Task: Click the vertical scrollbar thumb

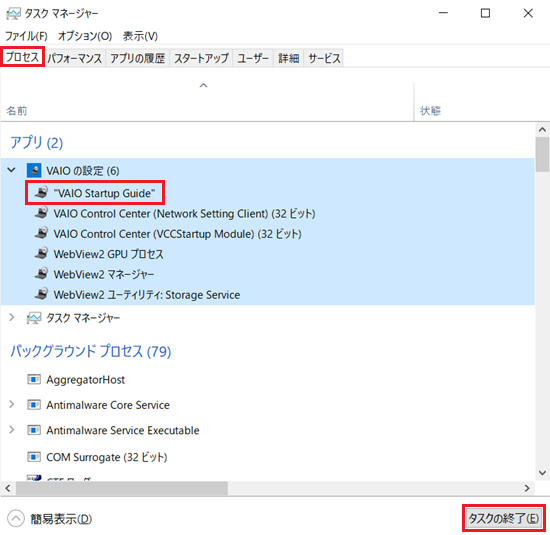Action: point(542,154)
